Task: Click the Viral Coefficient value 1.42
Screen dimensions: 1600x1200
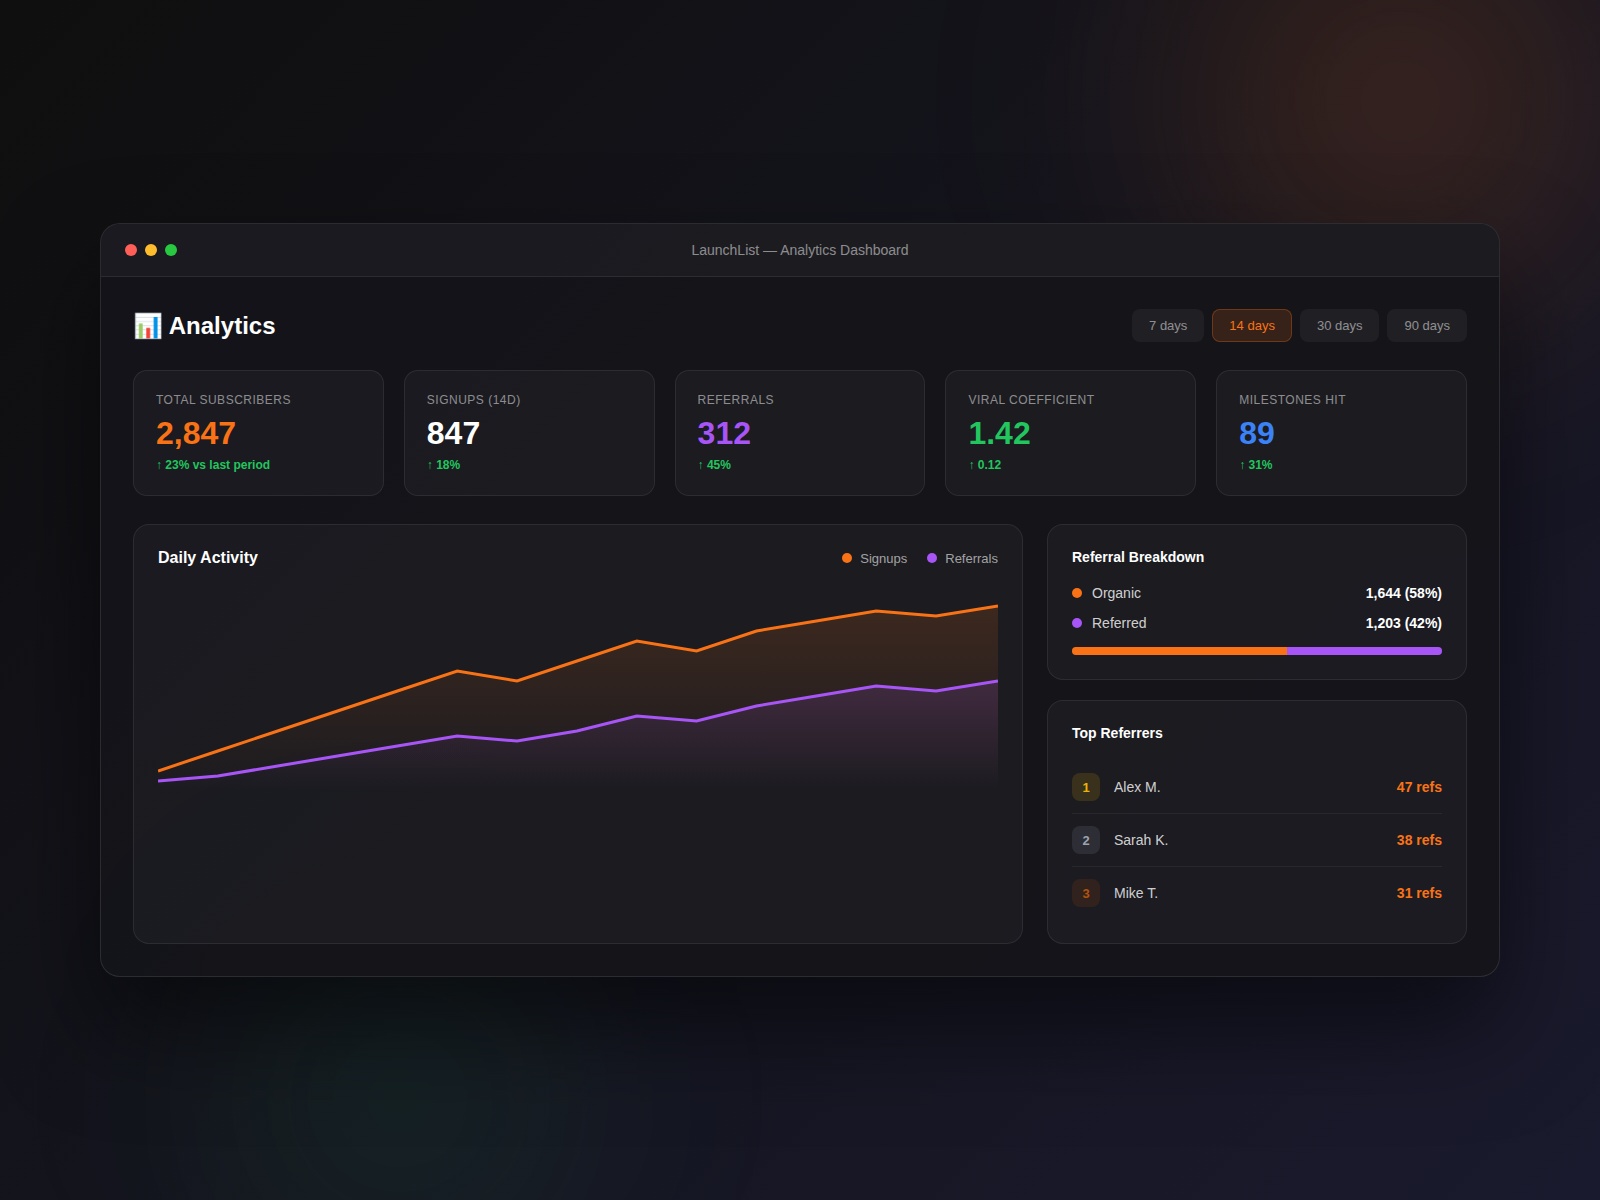Action: [999, 433]
